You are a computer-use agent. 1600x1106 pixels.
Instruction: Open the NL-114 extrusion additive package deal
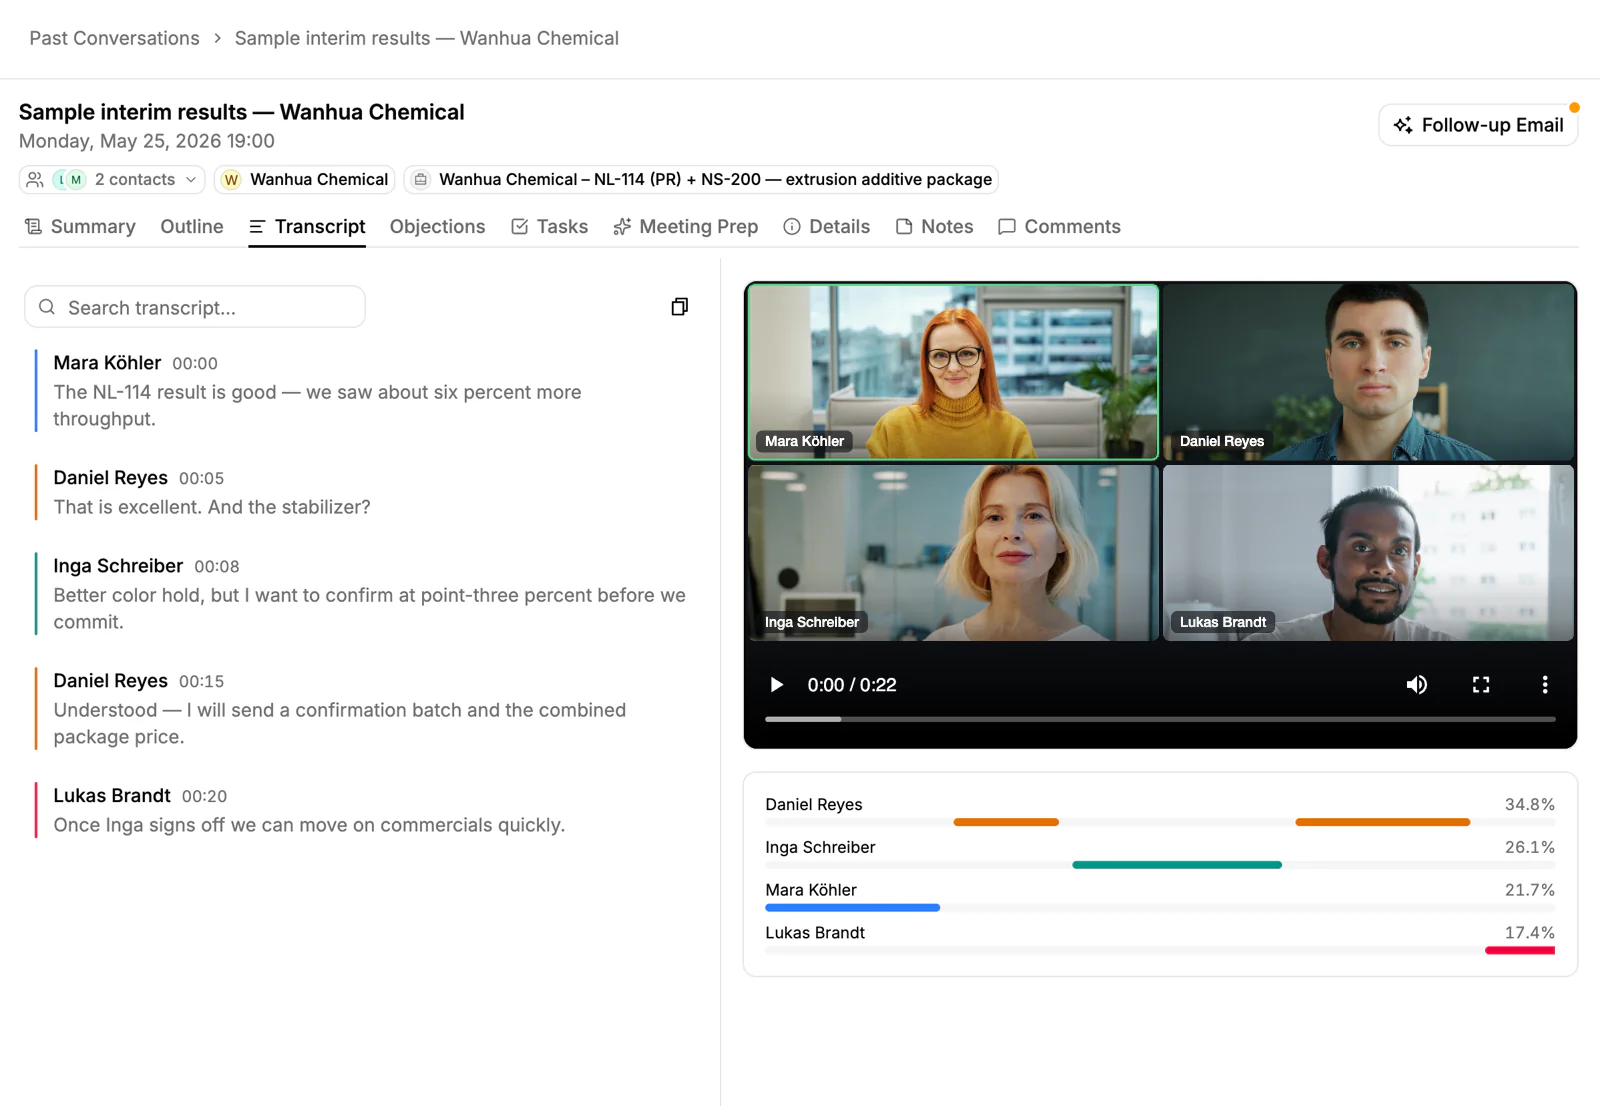701,180
